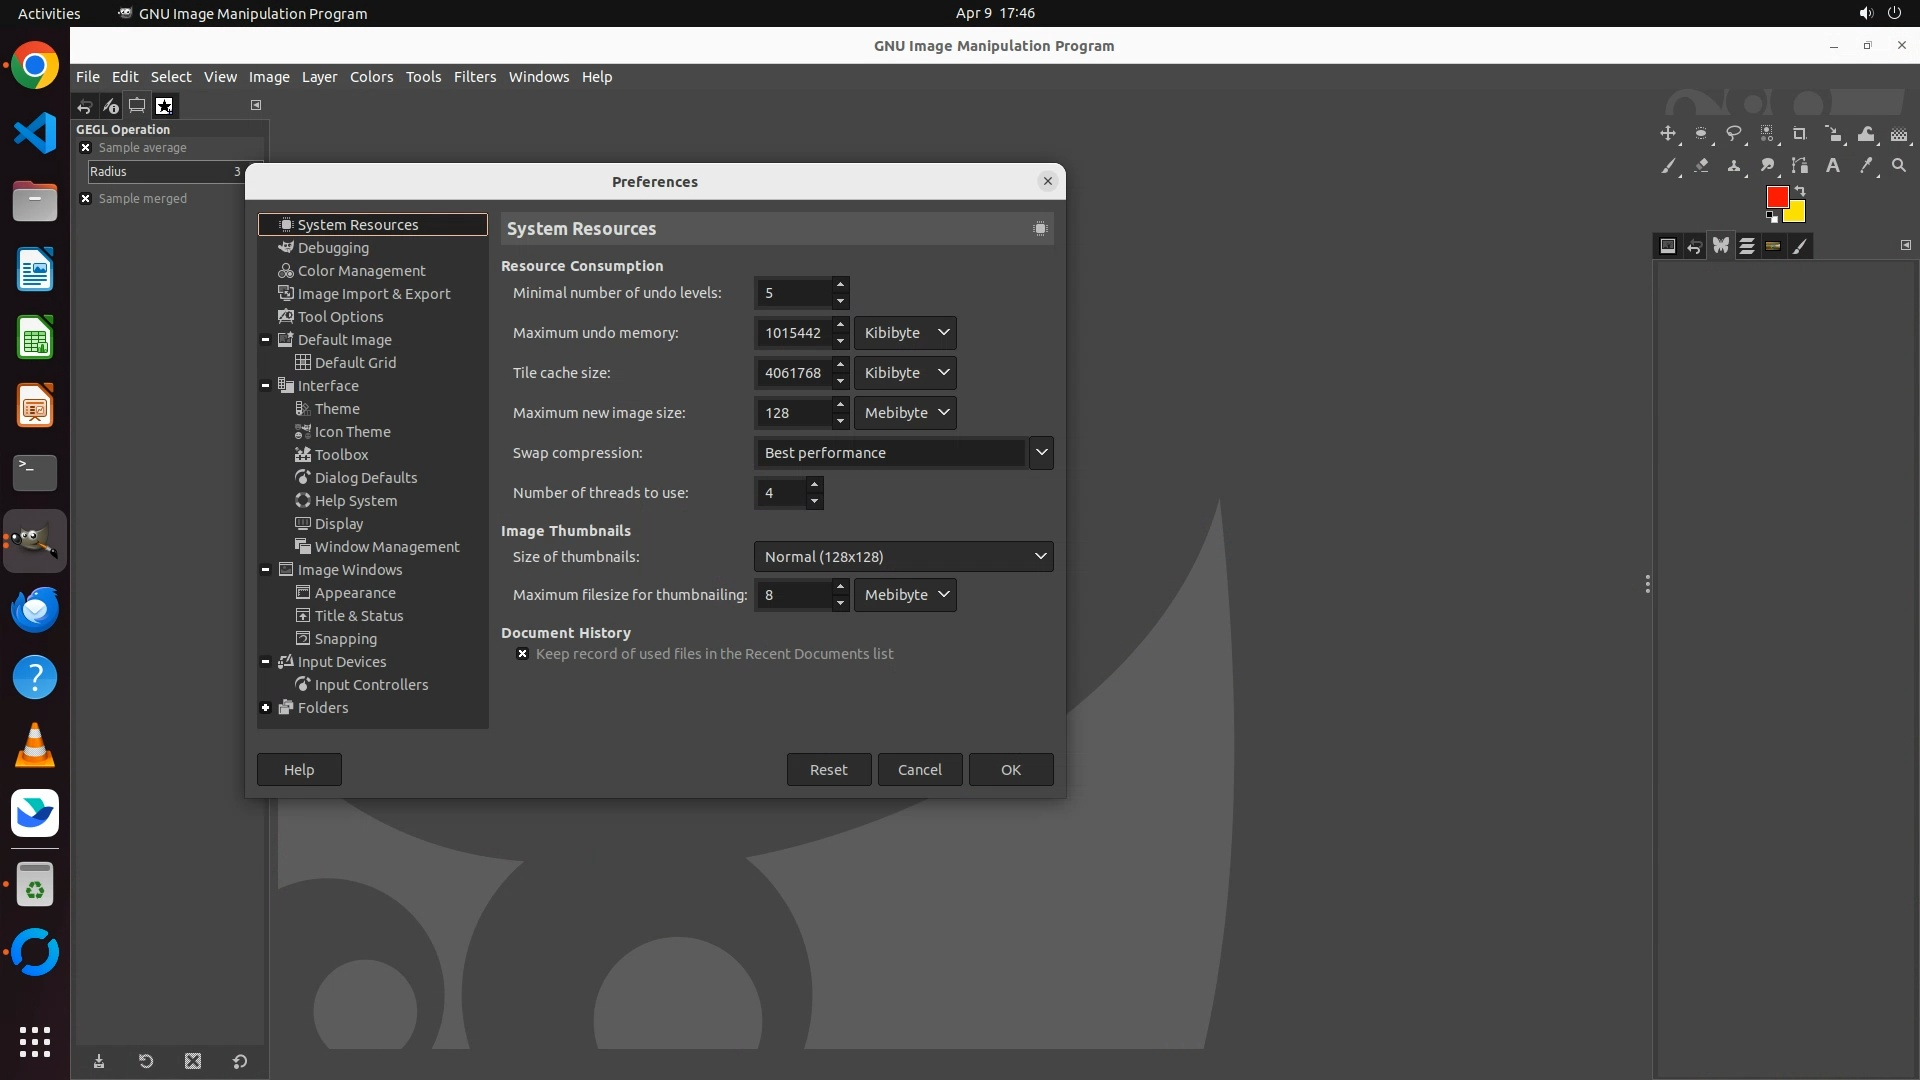Toggle the Sample merged checkbox
The image size is (1920, 1080).
point(86,199)
